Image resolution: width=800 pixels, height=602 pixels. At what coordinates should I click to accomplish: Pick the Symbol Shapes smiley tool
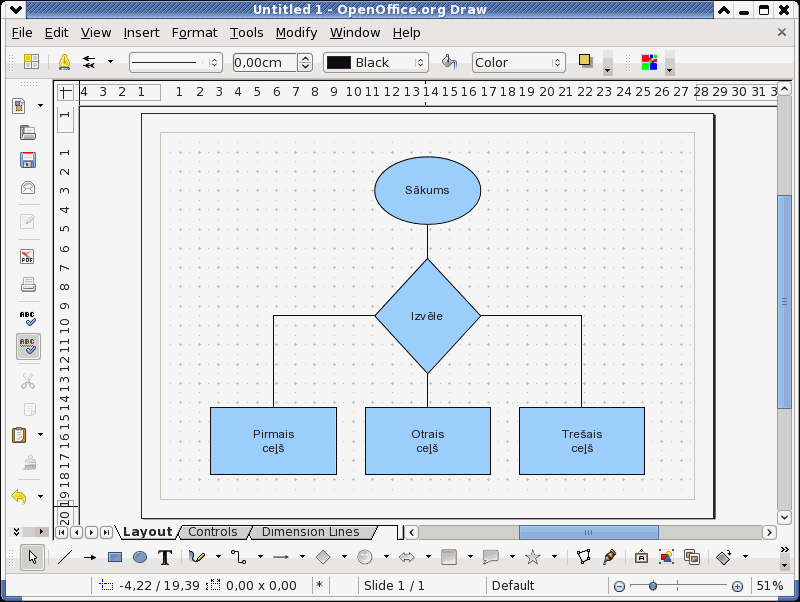pos(365,557)
